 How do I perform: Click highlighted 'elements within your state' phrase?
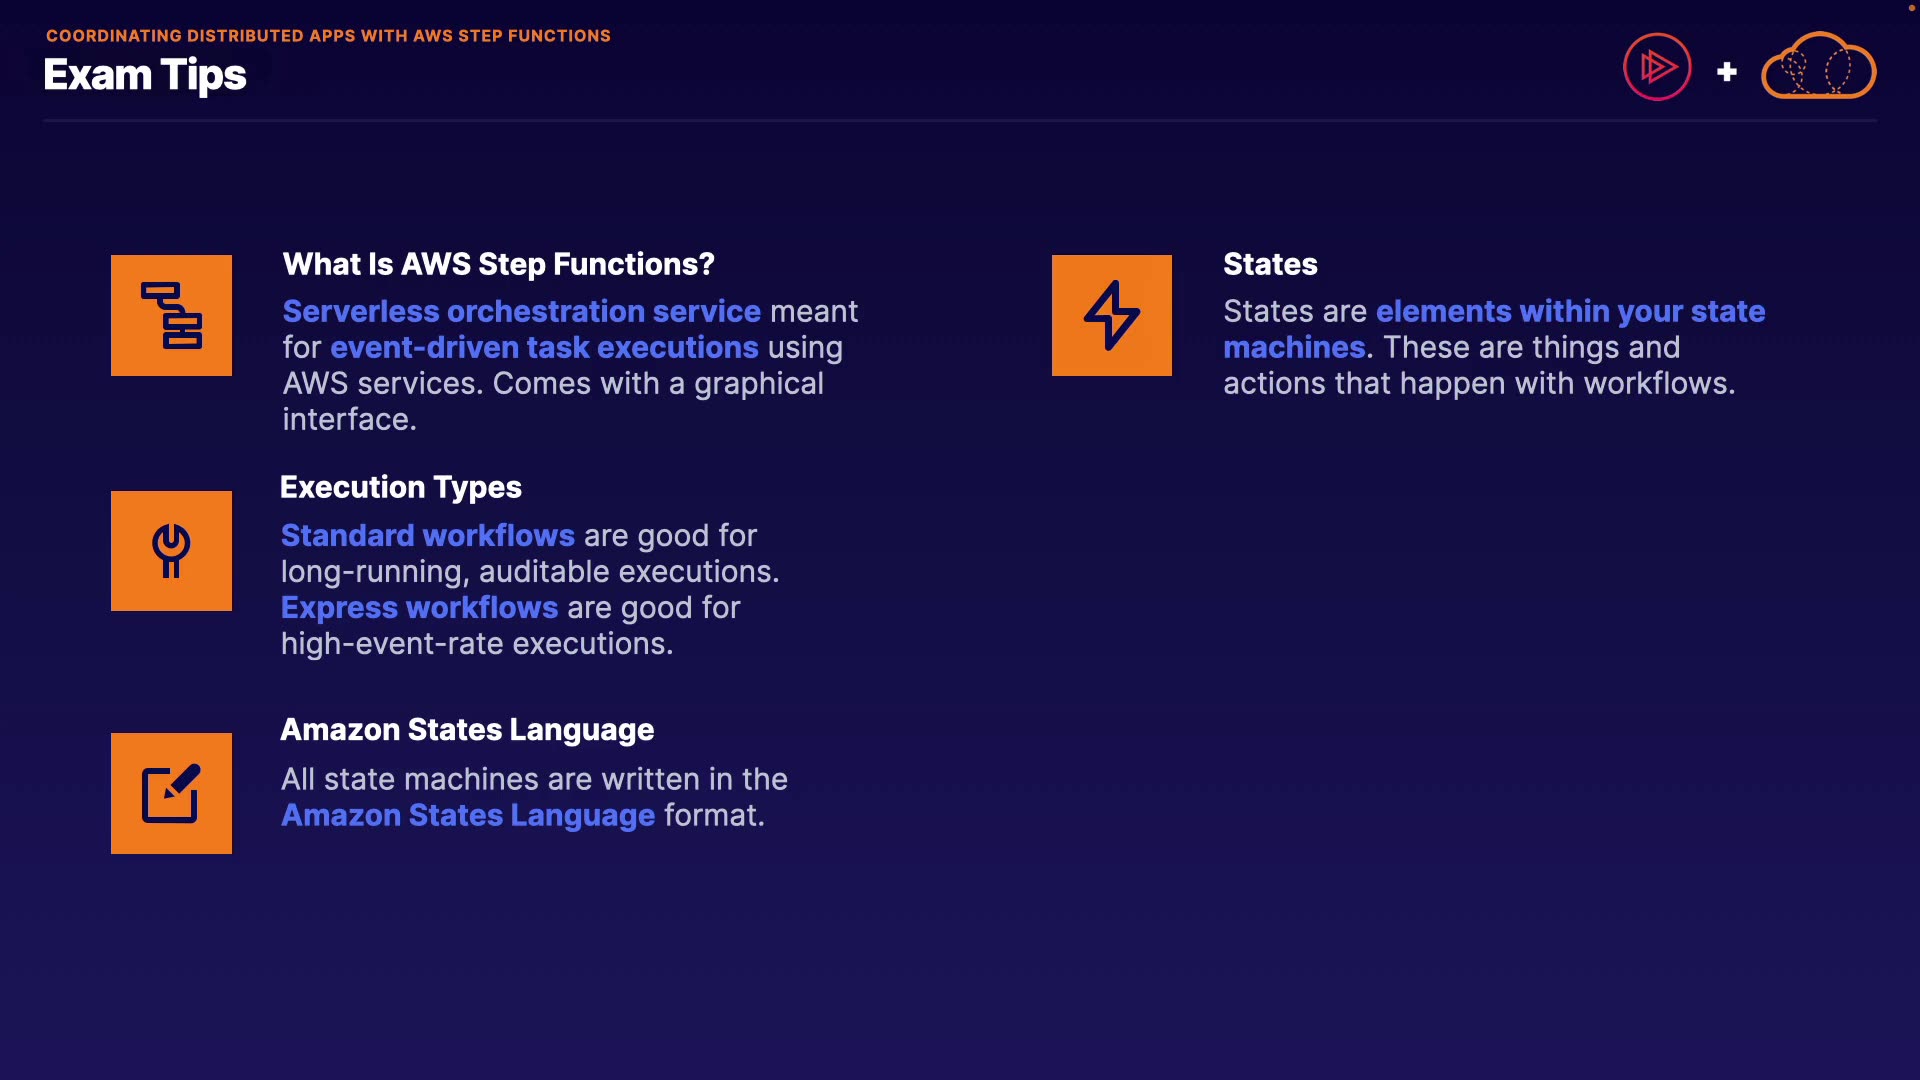[x=1570, y=311]
